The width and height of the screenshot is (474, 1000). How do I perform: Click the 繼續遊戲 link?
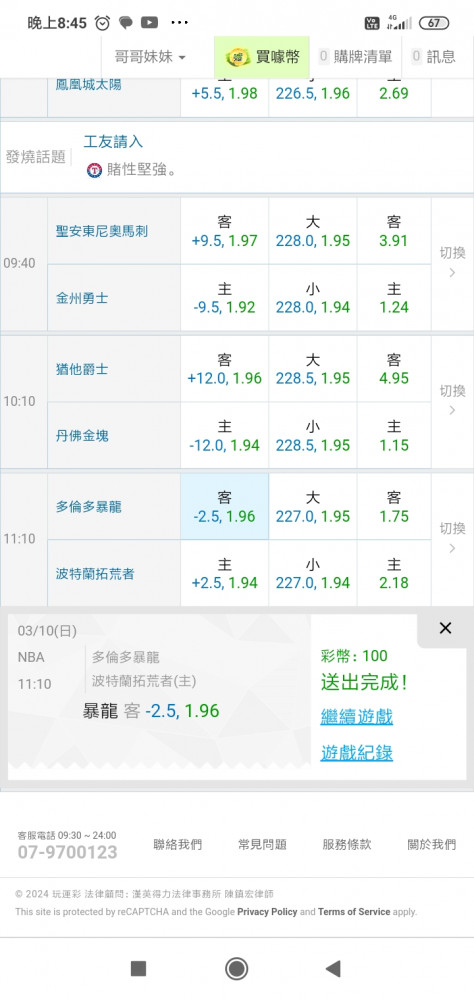pos(357,717)
